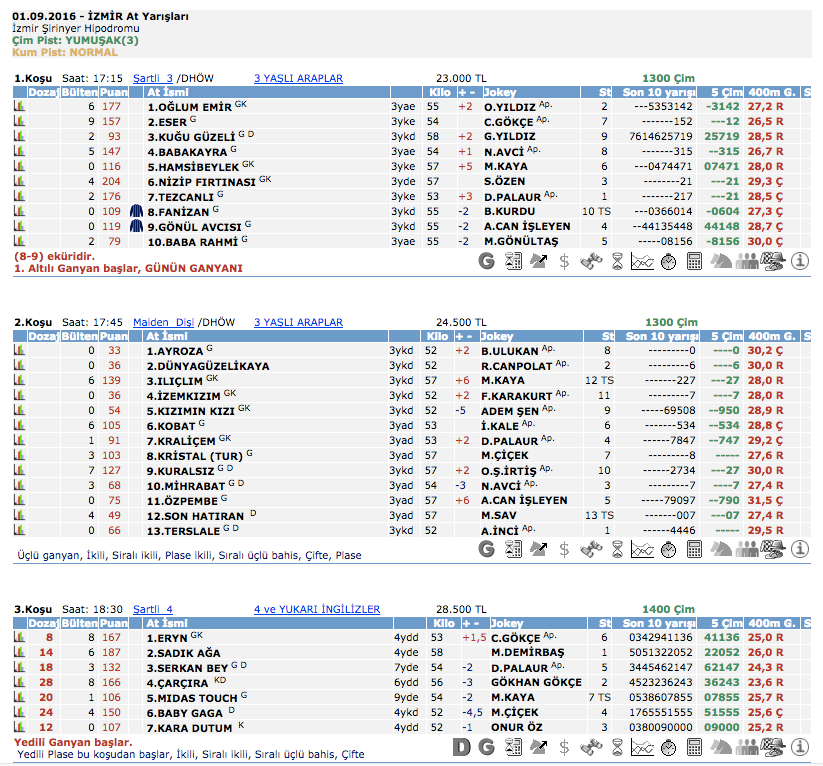Click the binoculars icon in race 2 toolbar
The height and width of the screenshot is (766, 823).
[591, 548]
